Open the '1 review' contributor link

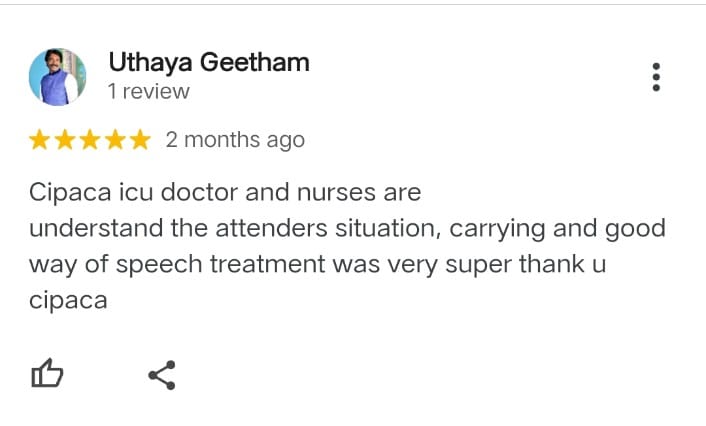pyautogui.click(x=148, y=92)
